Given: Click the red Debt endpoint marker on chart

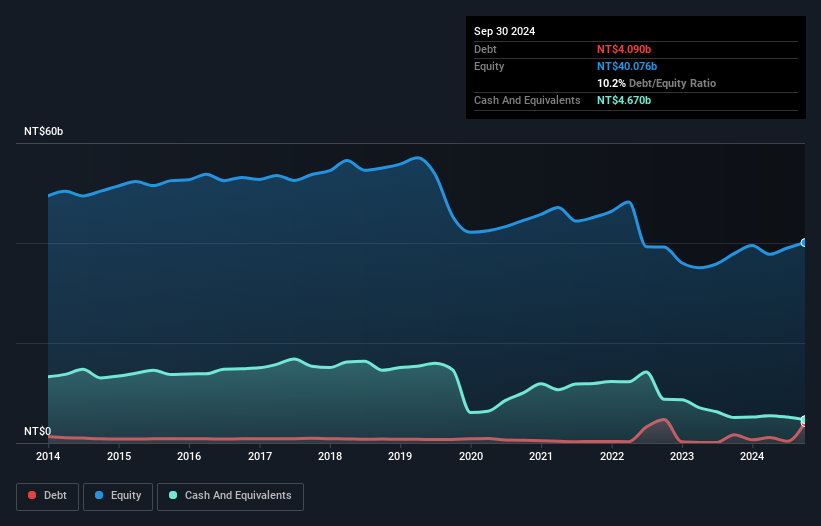Looking at the screenshot, I should click(x=802, y=425).
